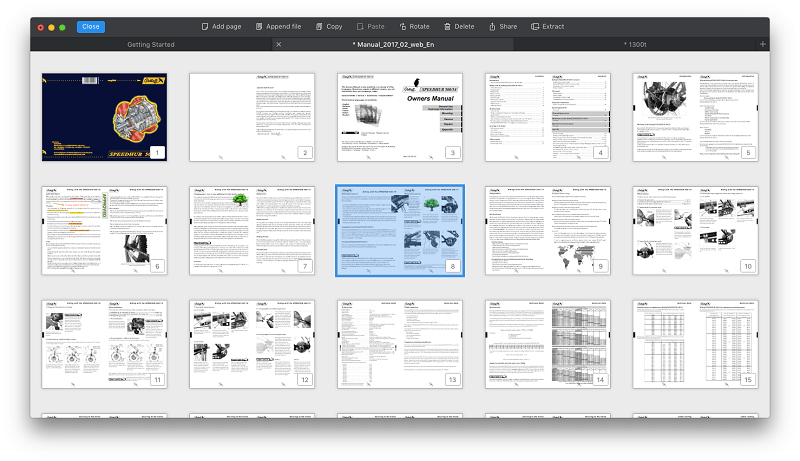800x461 pixels.
Task: Click the green fullscreen window dot
Action: pyautogui.click(x=62, y=27)
